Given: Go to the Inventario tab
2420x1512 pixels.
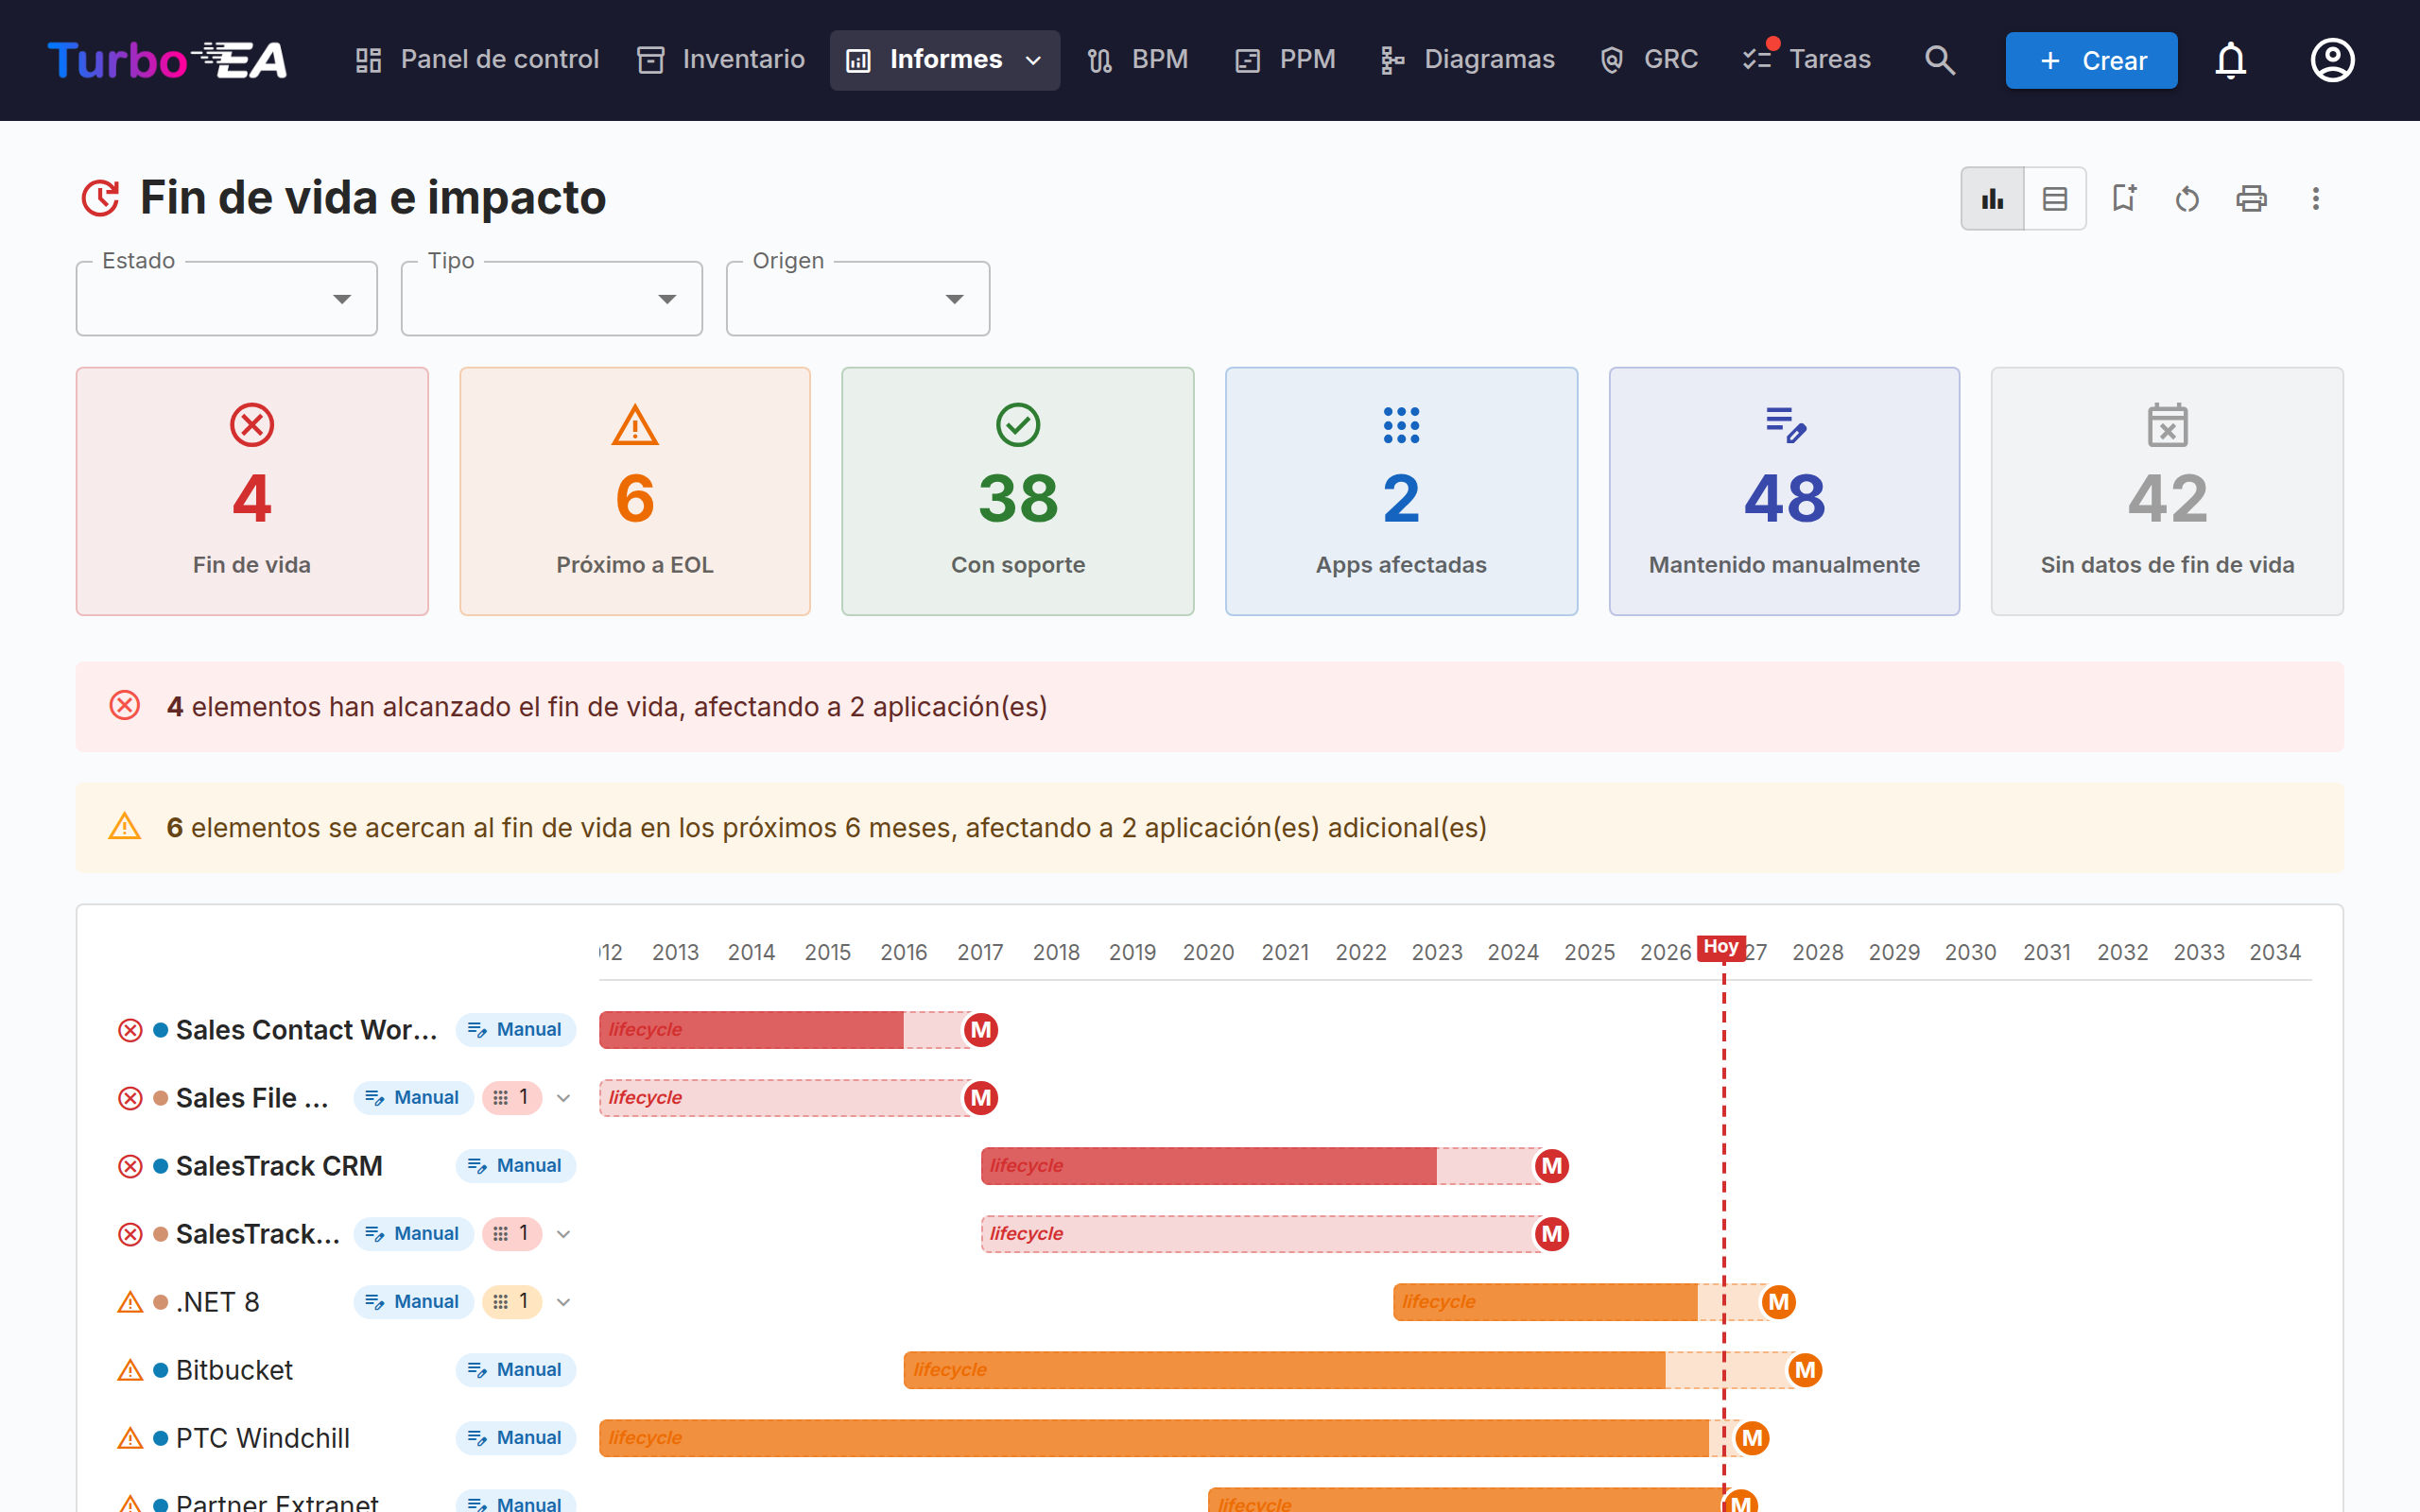Looking at the screenshot, I should [x=721, y=60].
